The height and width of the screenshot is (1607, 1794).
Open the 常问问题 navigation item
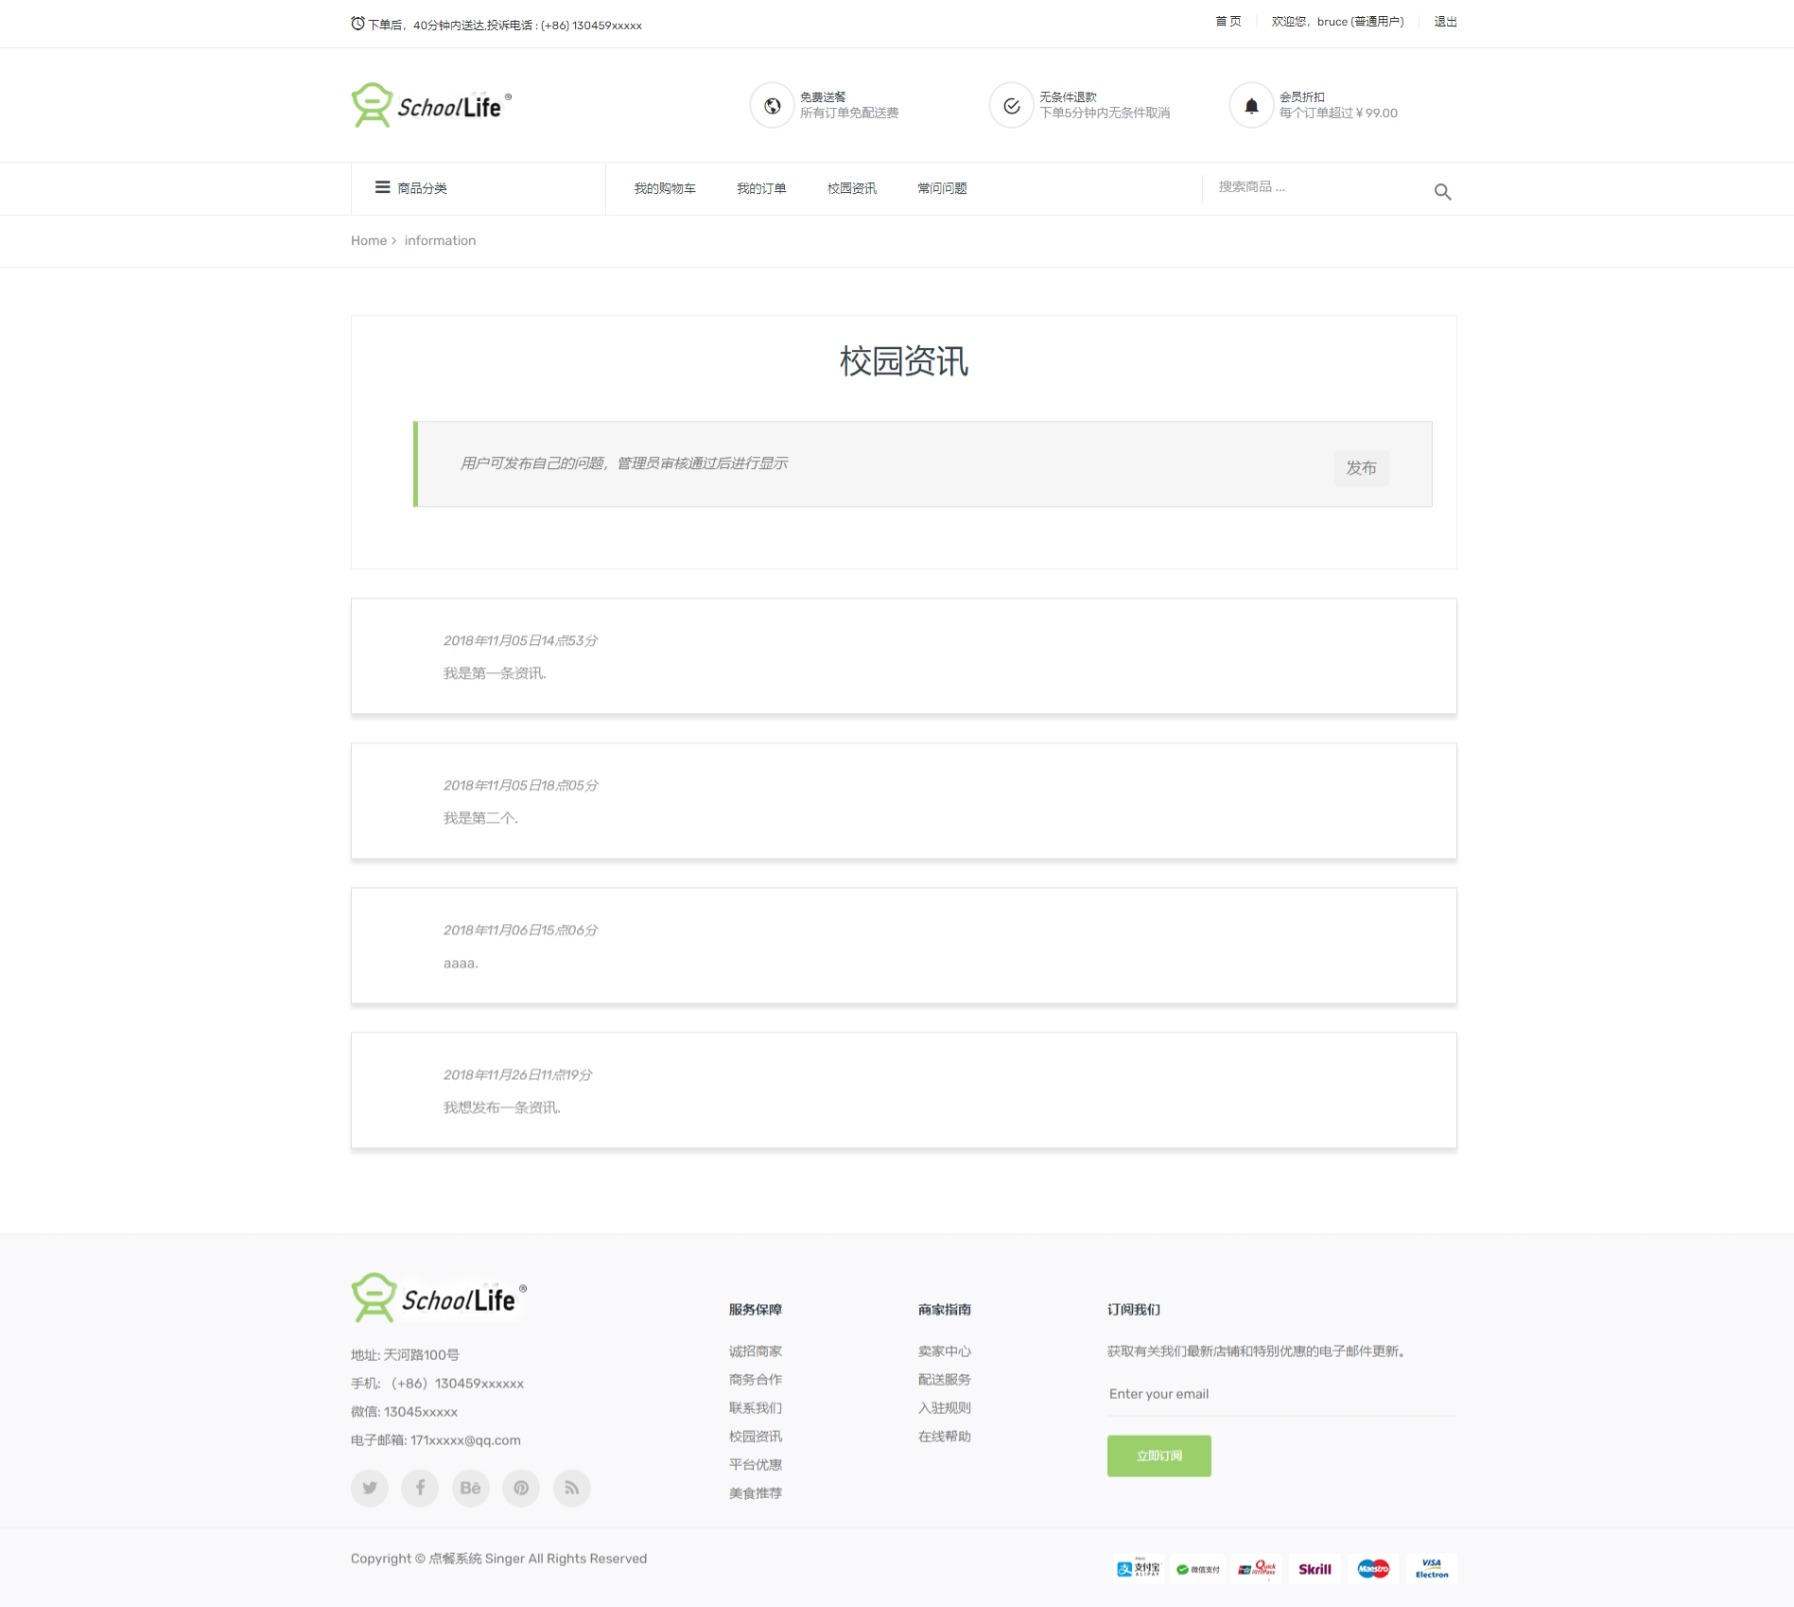942,188
